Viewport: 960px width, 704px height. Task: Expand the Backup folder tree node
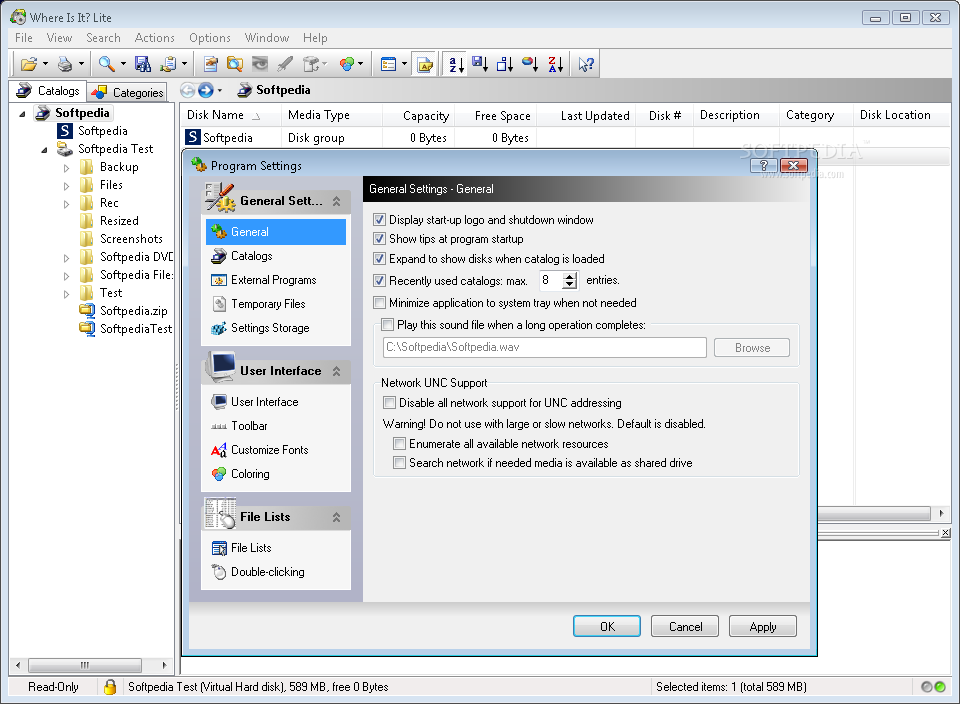(x=66, y=168)
